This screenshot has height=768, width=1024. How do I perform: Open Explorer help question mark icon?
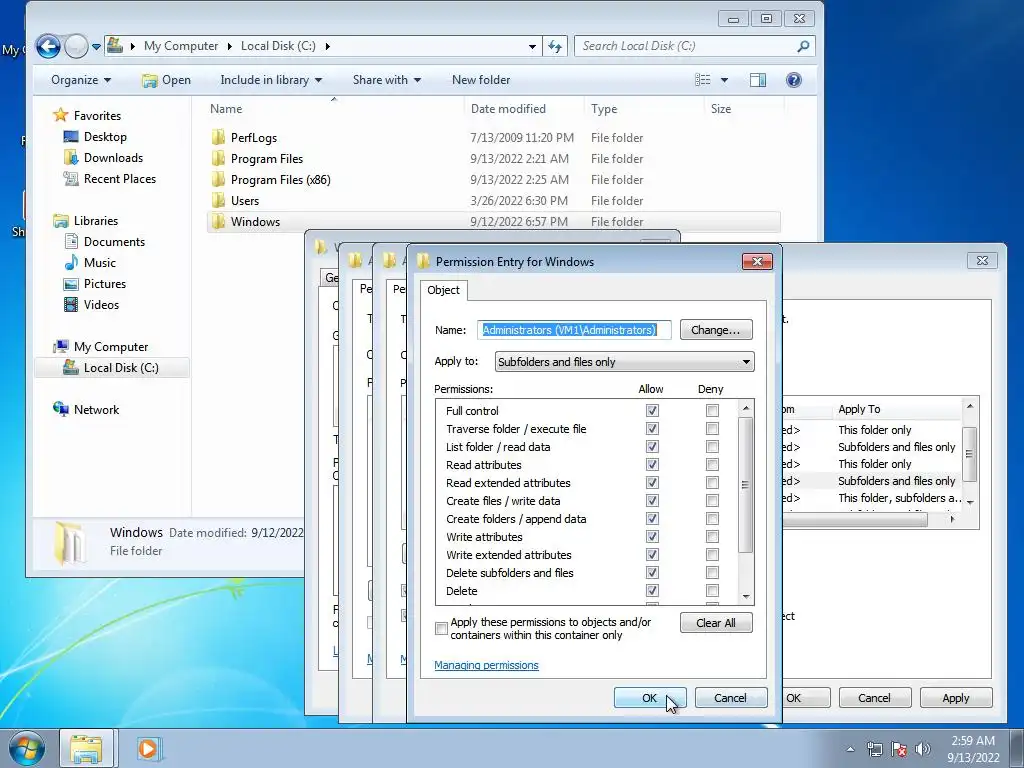793,80
